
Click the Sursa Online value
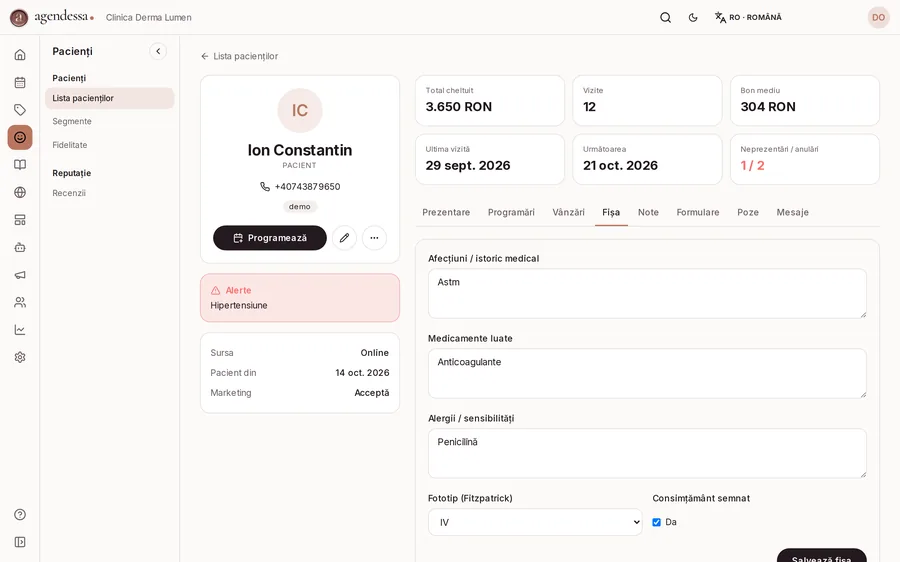(x=374, y=353)
